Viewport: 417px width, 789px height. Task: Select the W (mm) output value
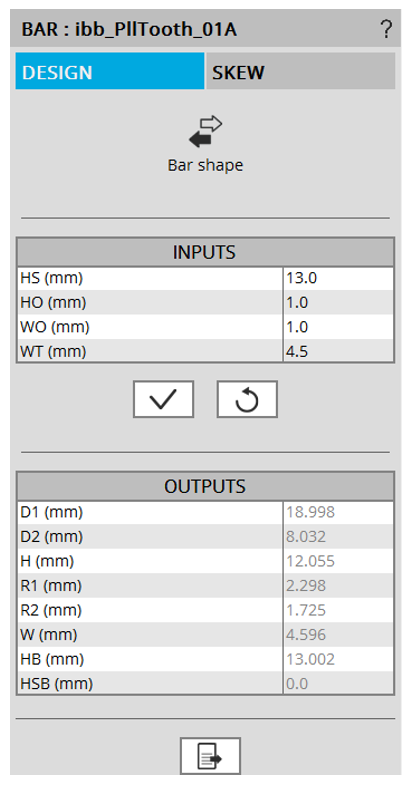pos(338,635)
